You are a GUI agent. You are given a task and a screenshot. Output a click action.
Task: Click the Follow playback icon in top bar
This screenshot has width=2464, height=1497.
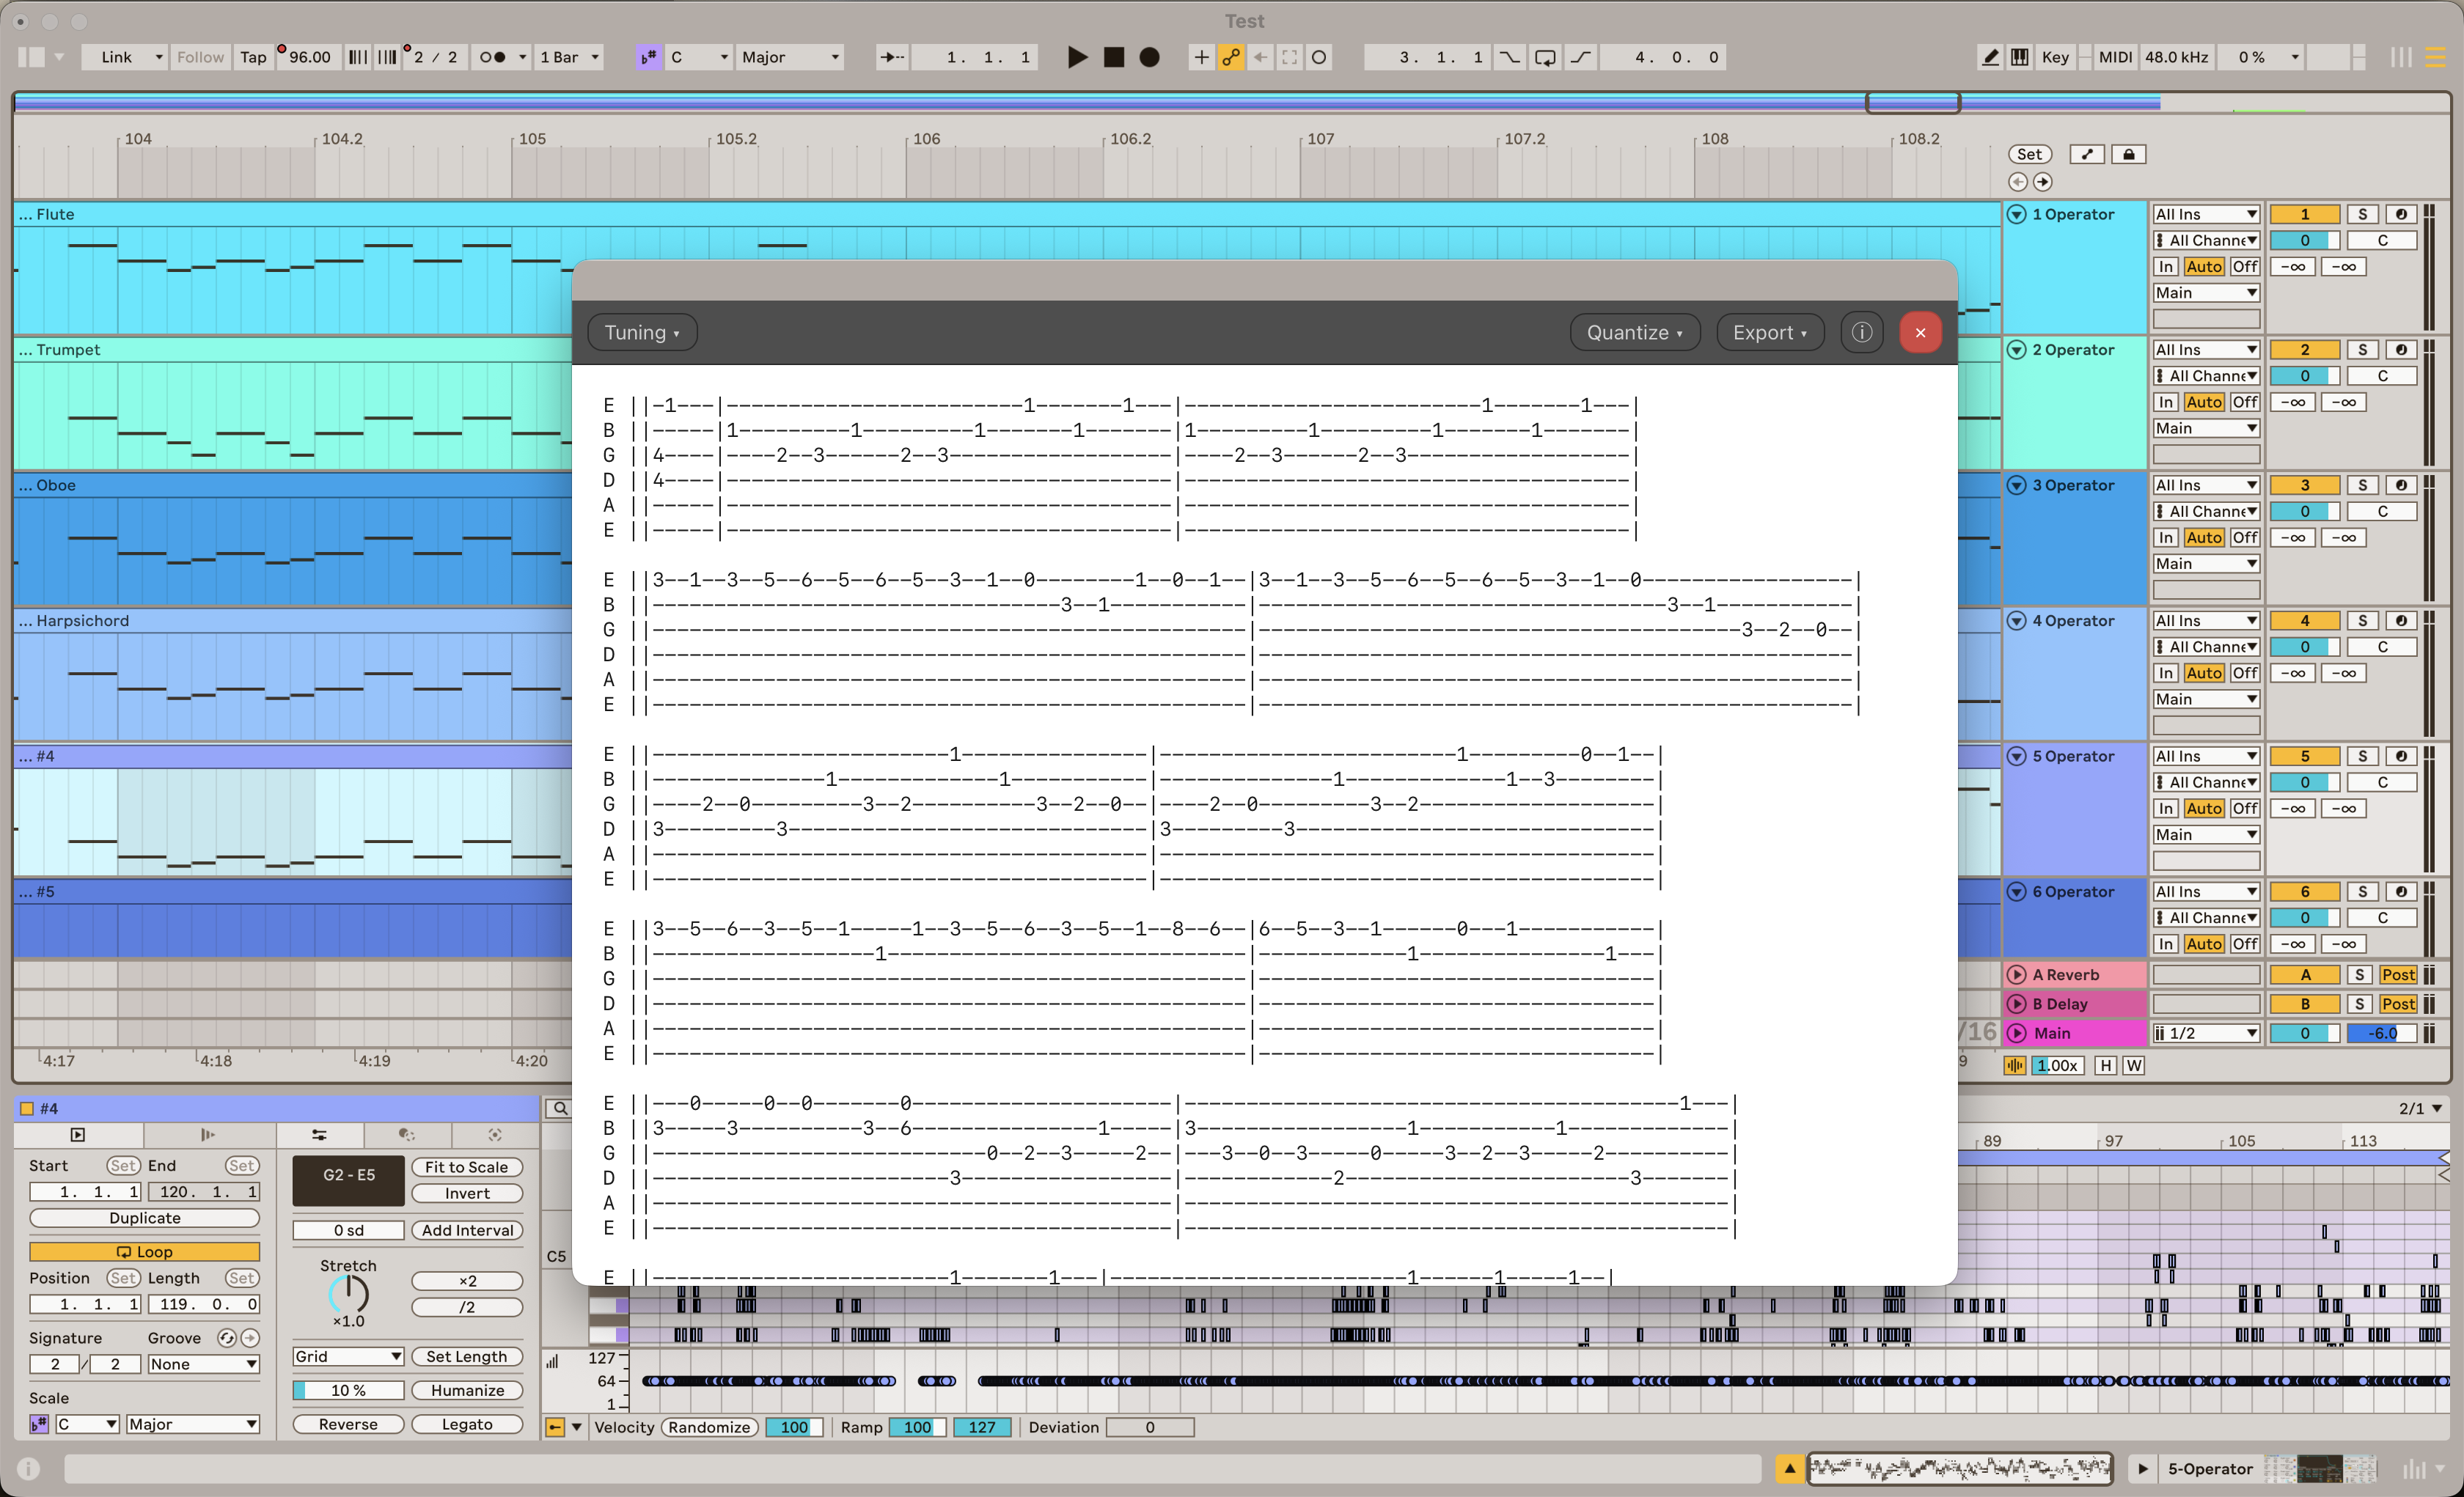(x=892, y=58)
